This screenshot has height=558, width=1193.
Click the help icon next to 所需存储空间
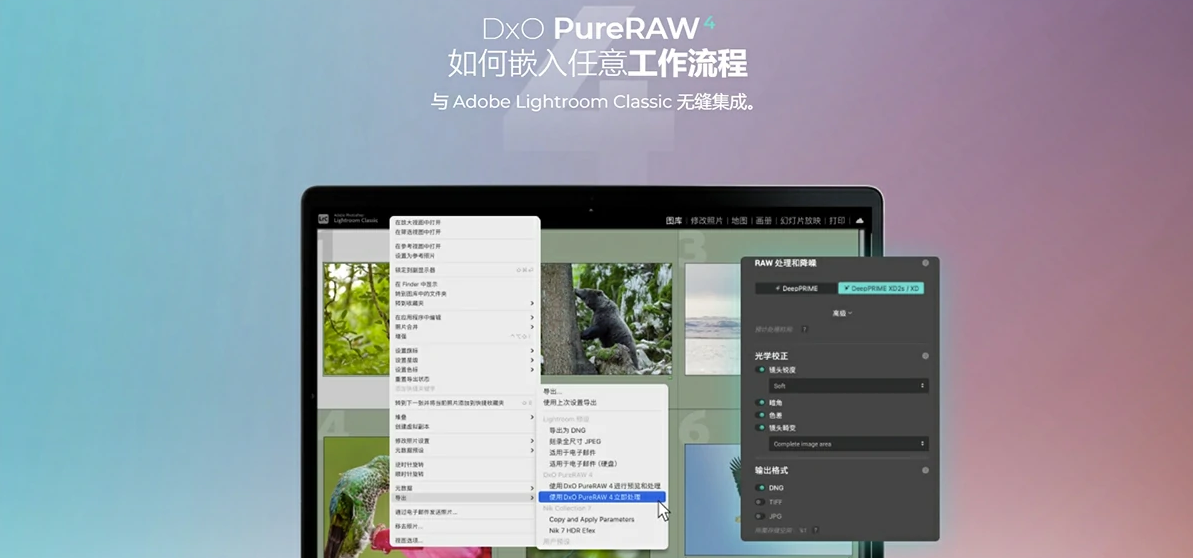tap(815, 530)
